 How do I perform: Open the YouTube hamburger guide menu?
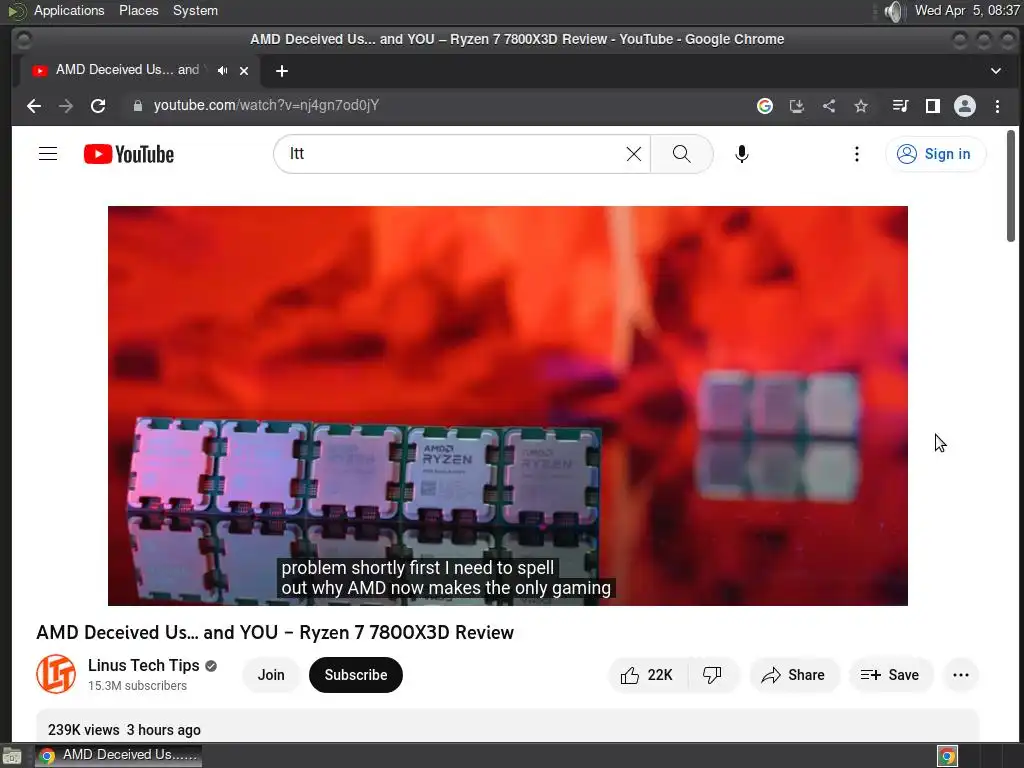coord(48,154)
